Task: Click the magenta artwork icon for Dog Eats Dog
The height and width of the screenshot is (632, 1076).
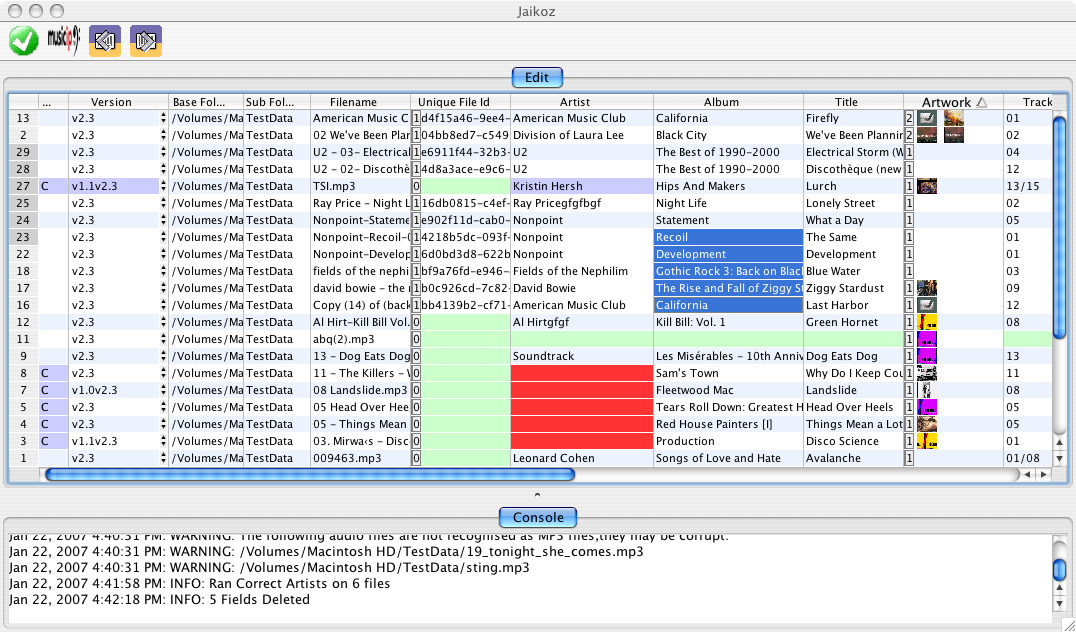Action: click(x=927, y=356)
